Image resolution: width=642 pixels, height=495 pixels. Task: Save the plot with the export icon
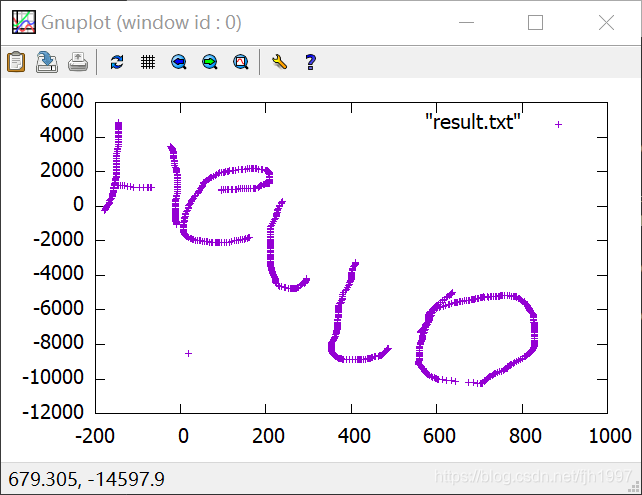tap(47, 62)
